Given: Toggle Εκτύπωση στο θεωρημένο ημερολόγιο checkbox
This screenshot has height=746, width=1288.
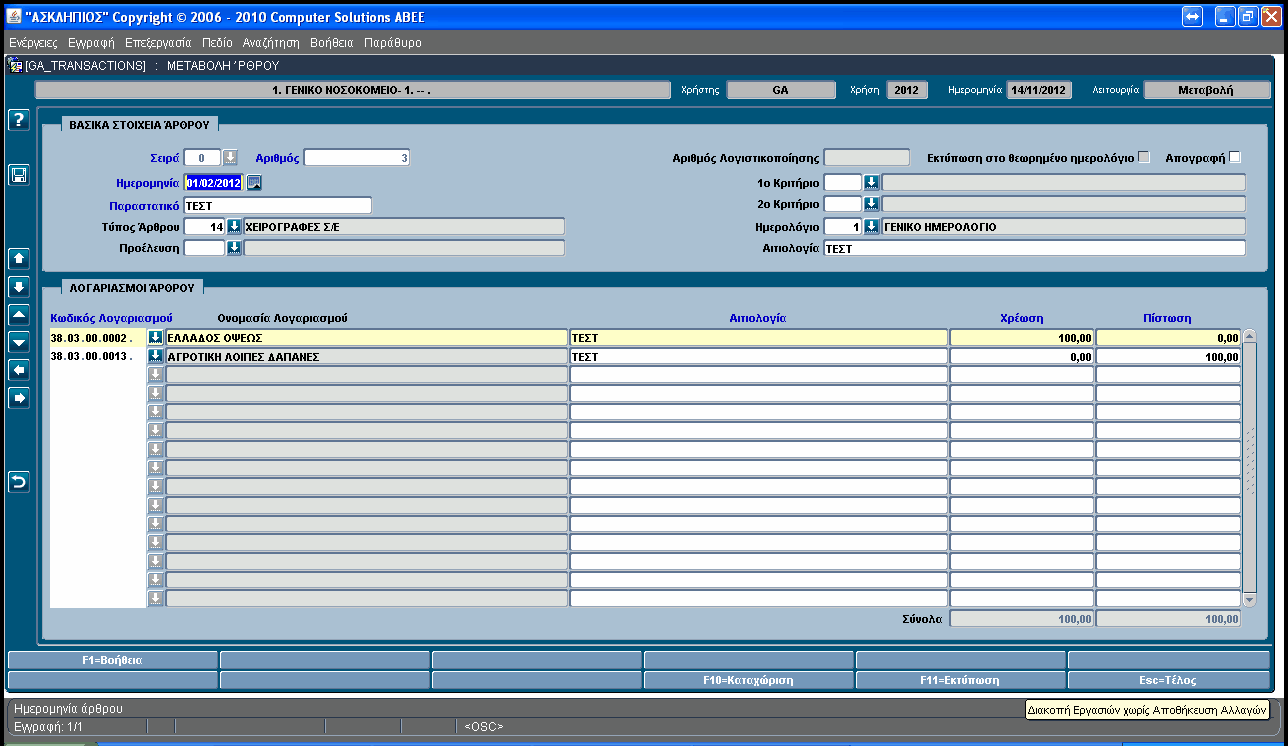Looking at the screenshot, I should point(1144,157).
